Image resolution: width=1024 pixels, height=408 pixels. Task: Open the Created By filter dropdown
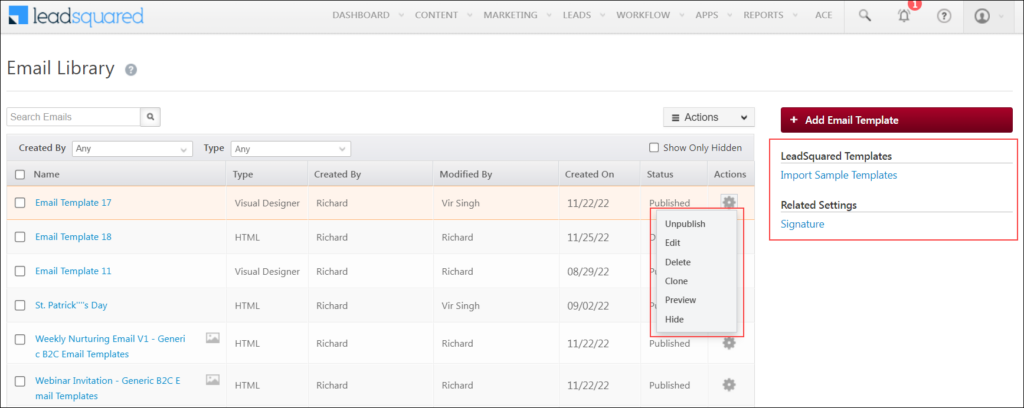[133, 149]
